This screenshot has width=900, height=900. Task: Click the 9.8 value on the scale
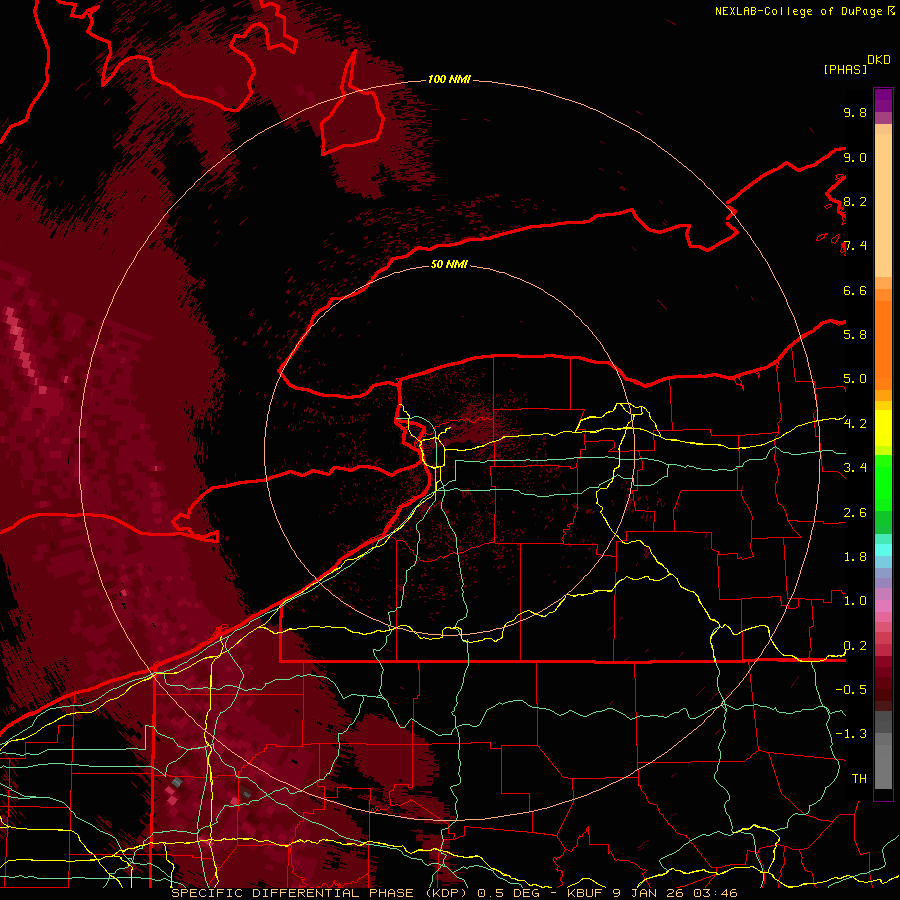(x=855, y=112)
